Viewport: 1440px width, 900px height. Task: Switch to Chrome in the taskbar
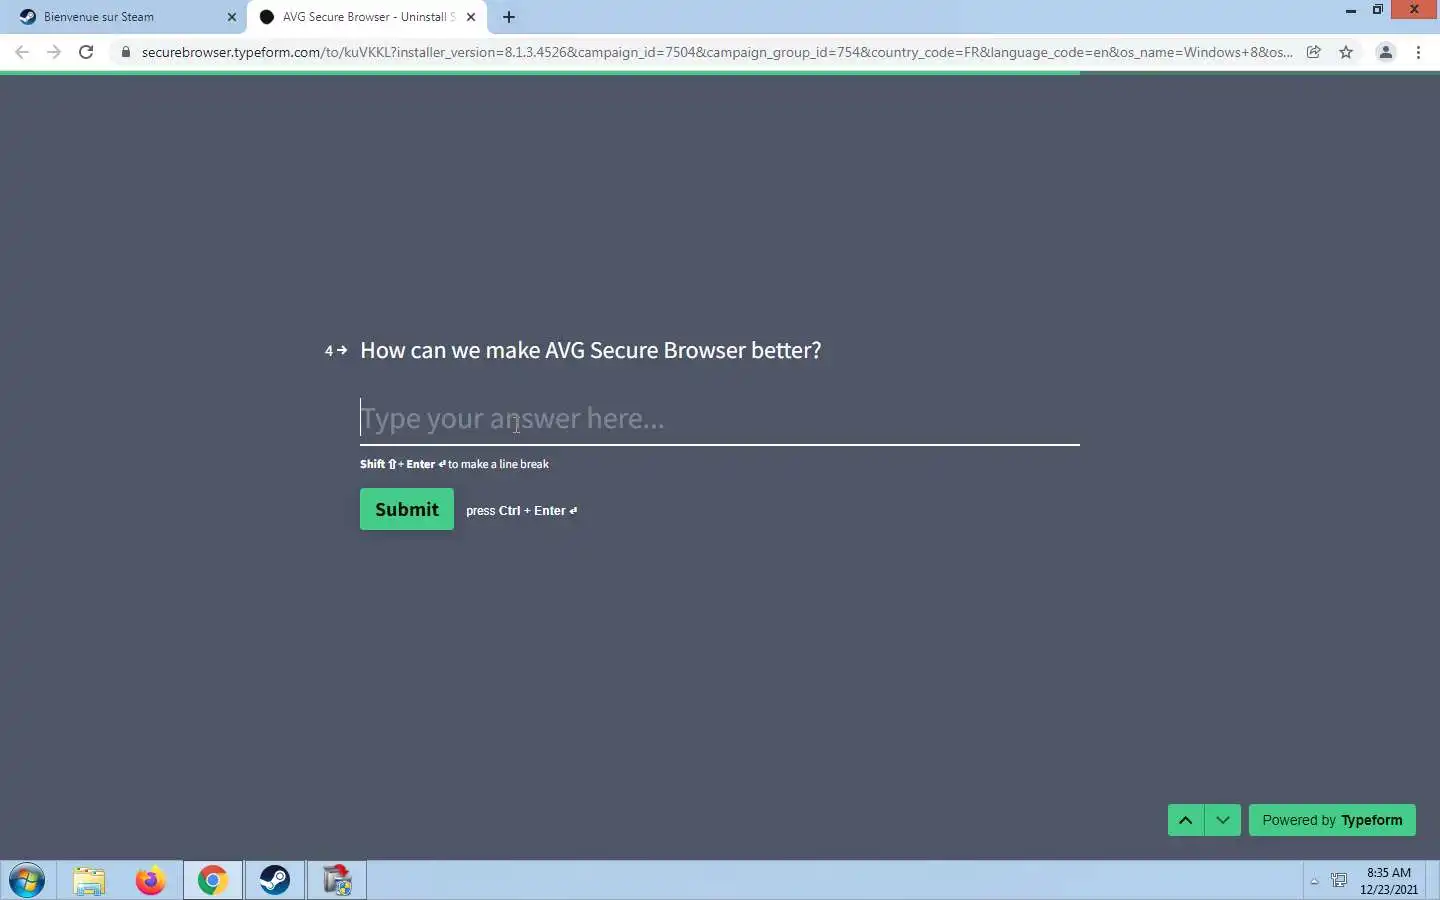[x=213, y=881]
